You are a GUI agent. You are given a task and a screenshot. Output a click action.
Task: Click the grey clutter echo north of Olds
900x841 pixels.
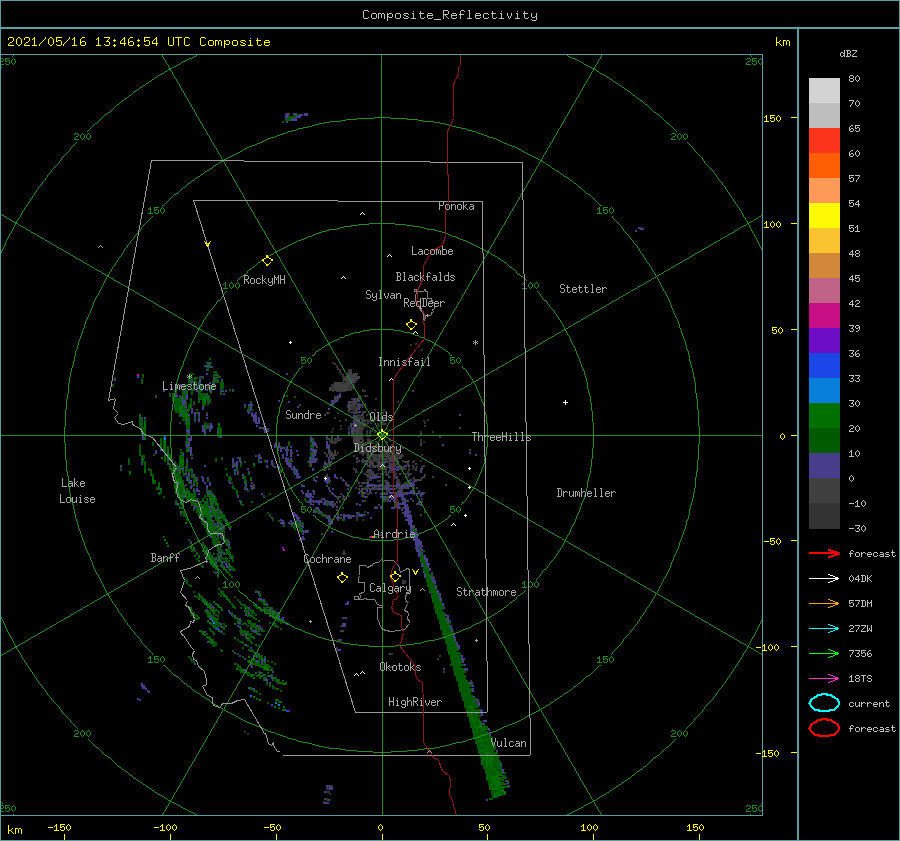345,382
